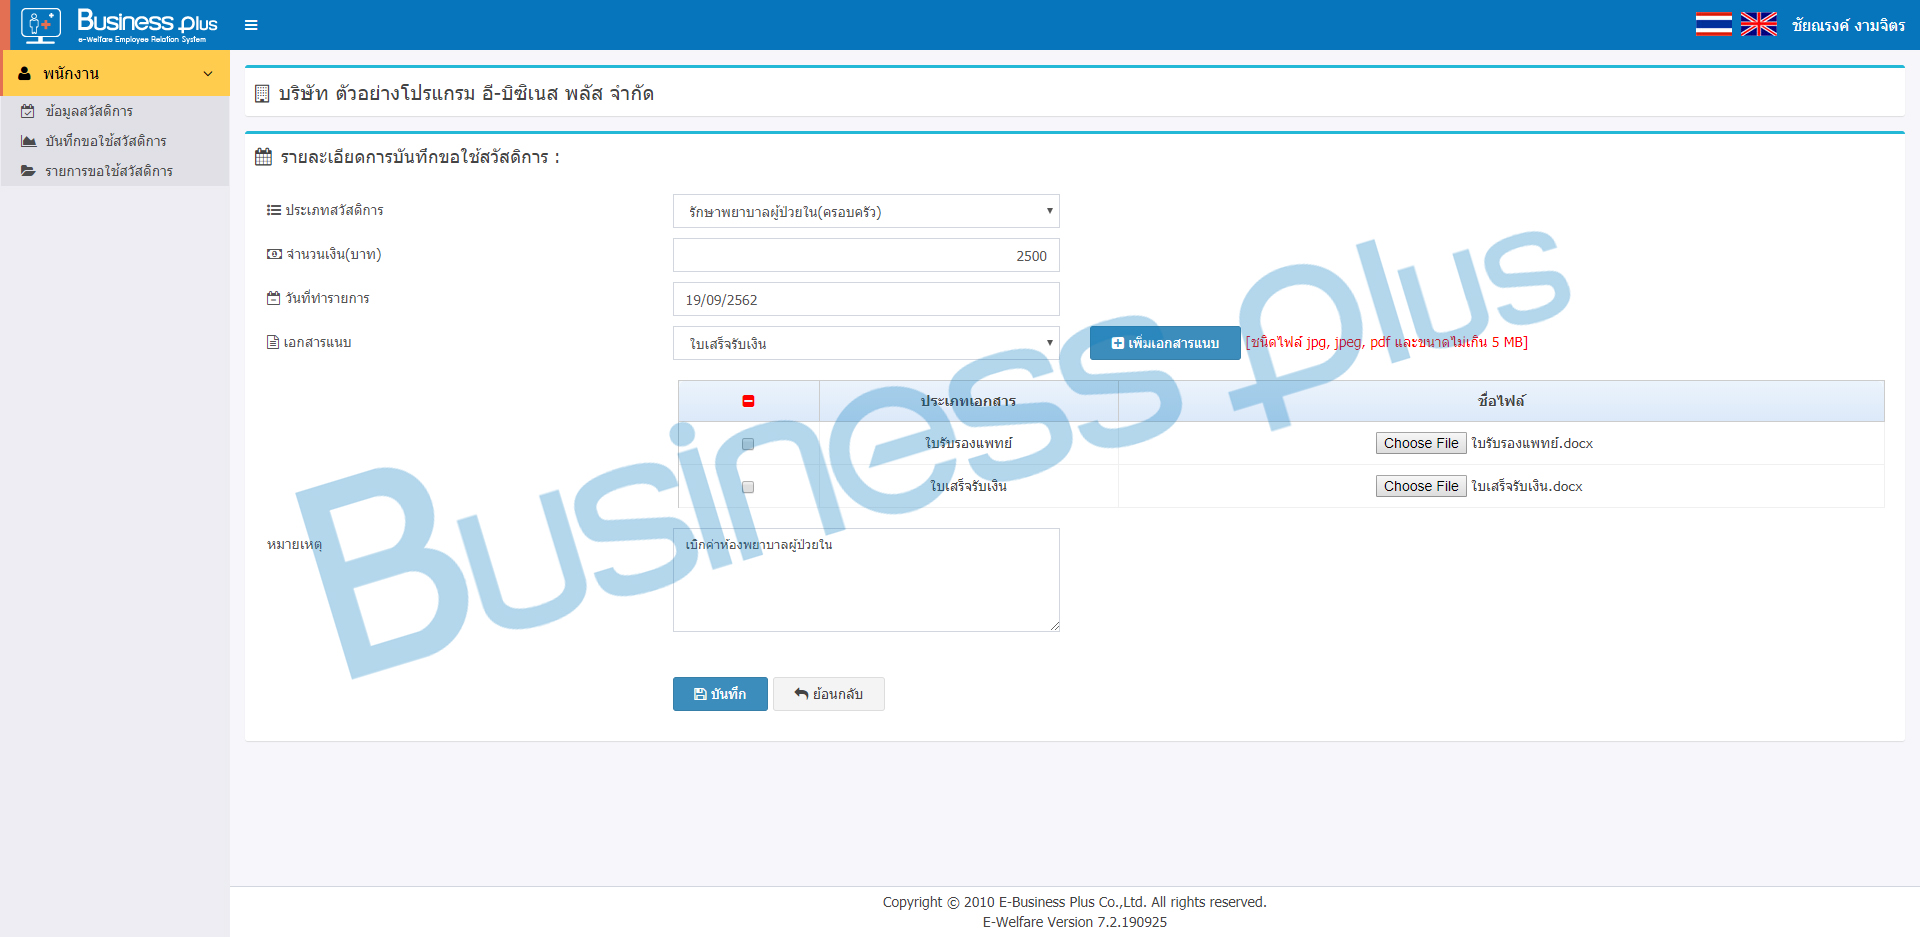Switch language with the UK flag
Screen dimensions: 1920x937
tap(1758, 24)
